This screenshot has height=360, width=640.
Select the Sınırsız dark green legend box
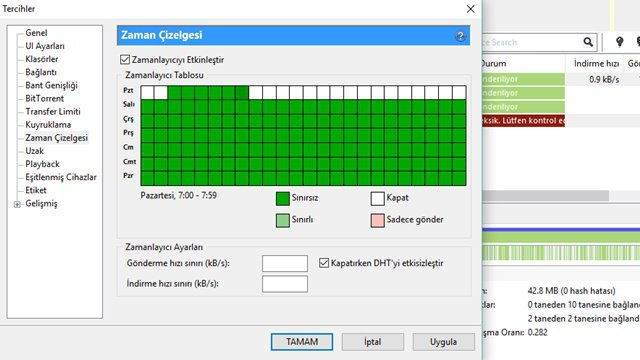point(283,198)
